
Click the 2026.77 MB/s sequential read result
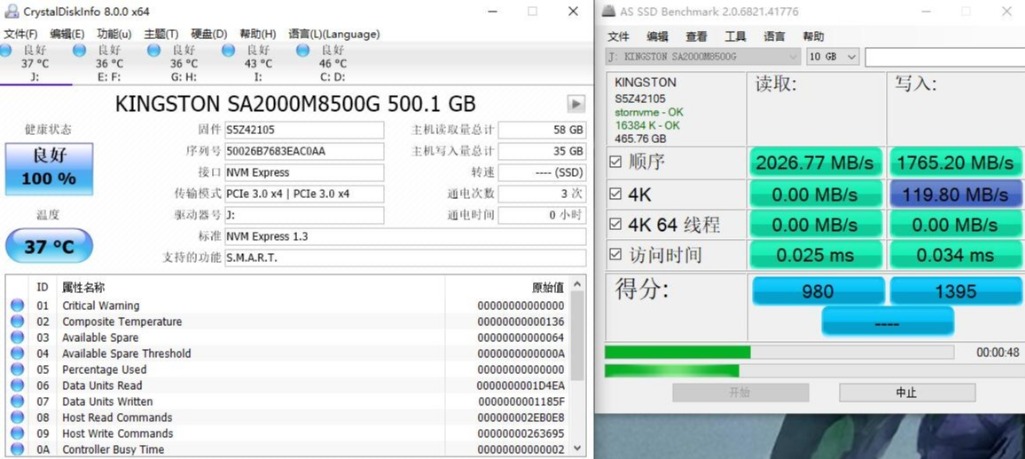815,162
